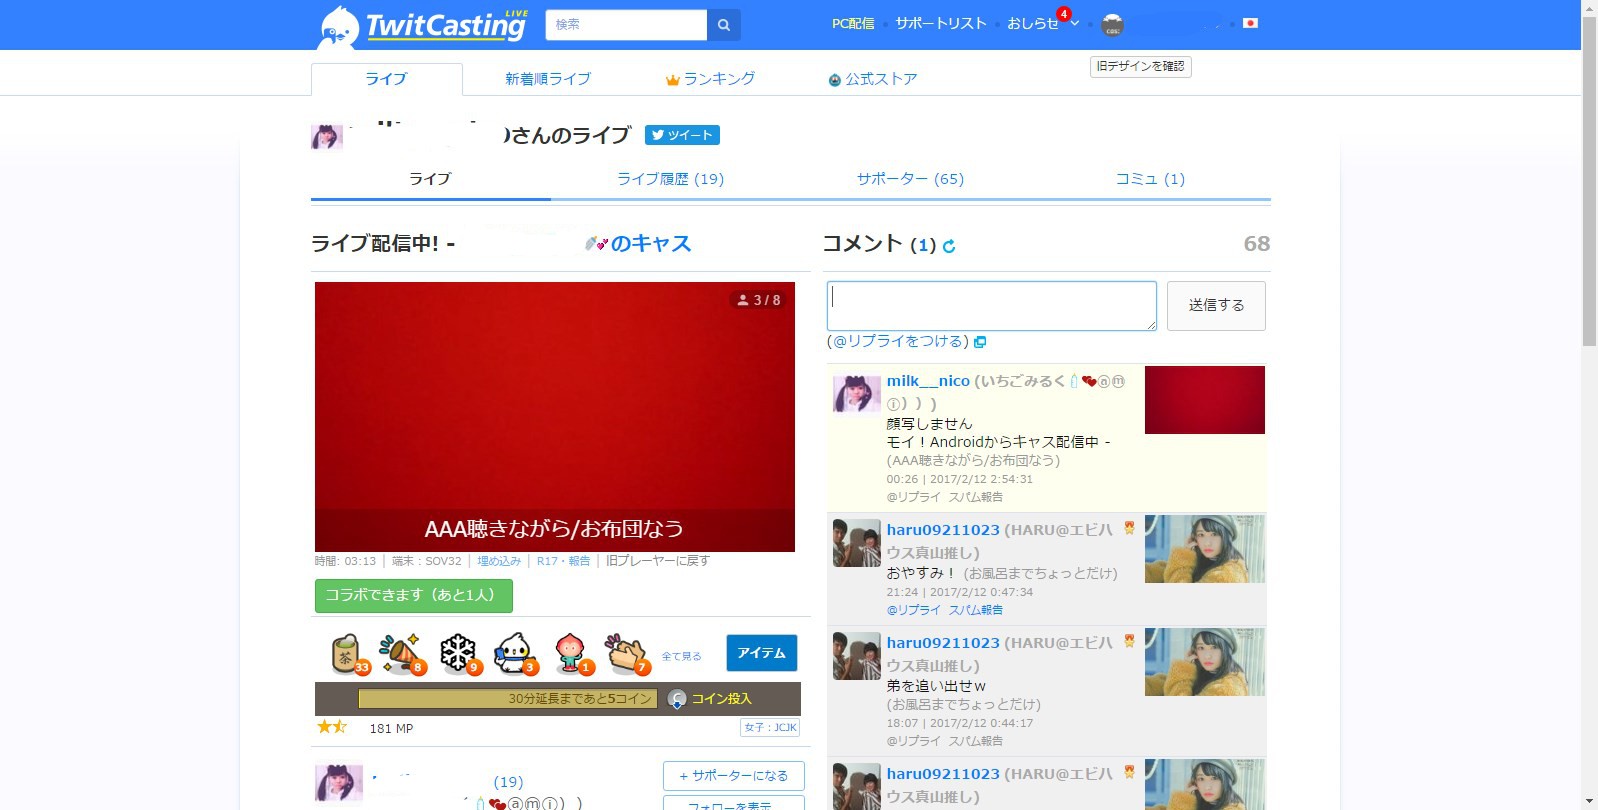Click のキャス live title link
Image resolution: width=1598 pixels, height=810 pixels.
pyautogui.click(x=650, y=244)
